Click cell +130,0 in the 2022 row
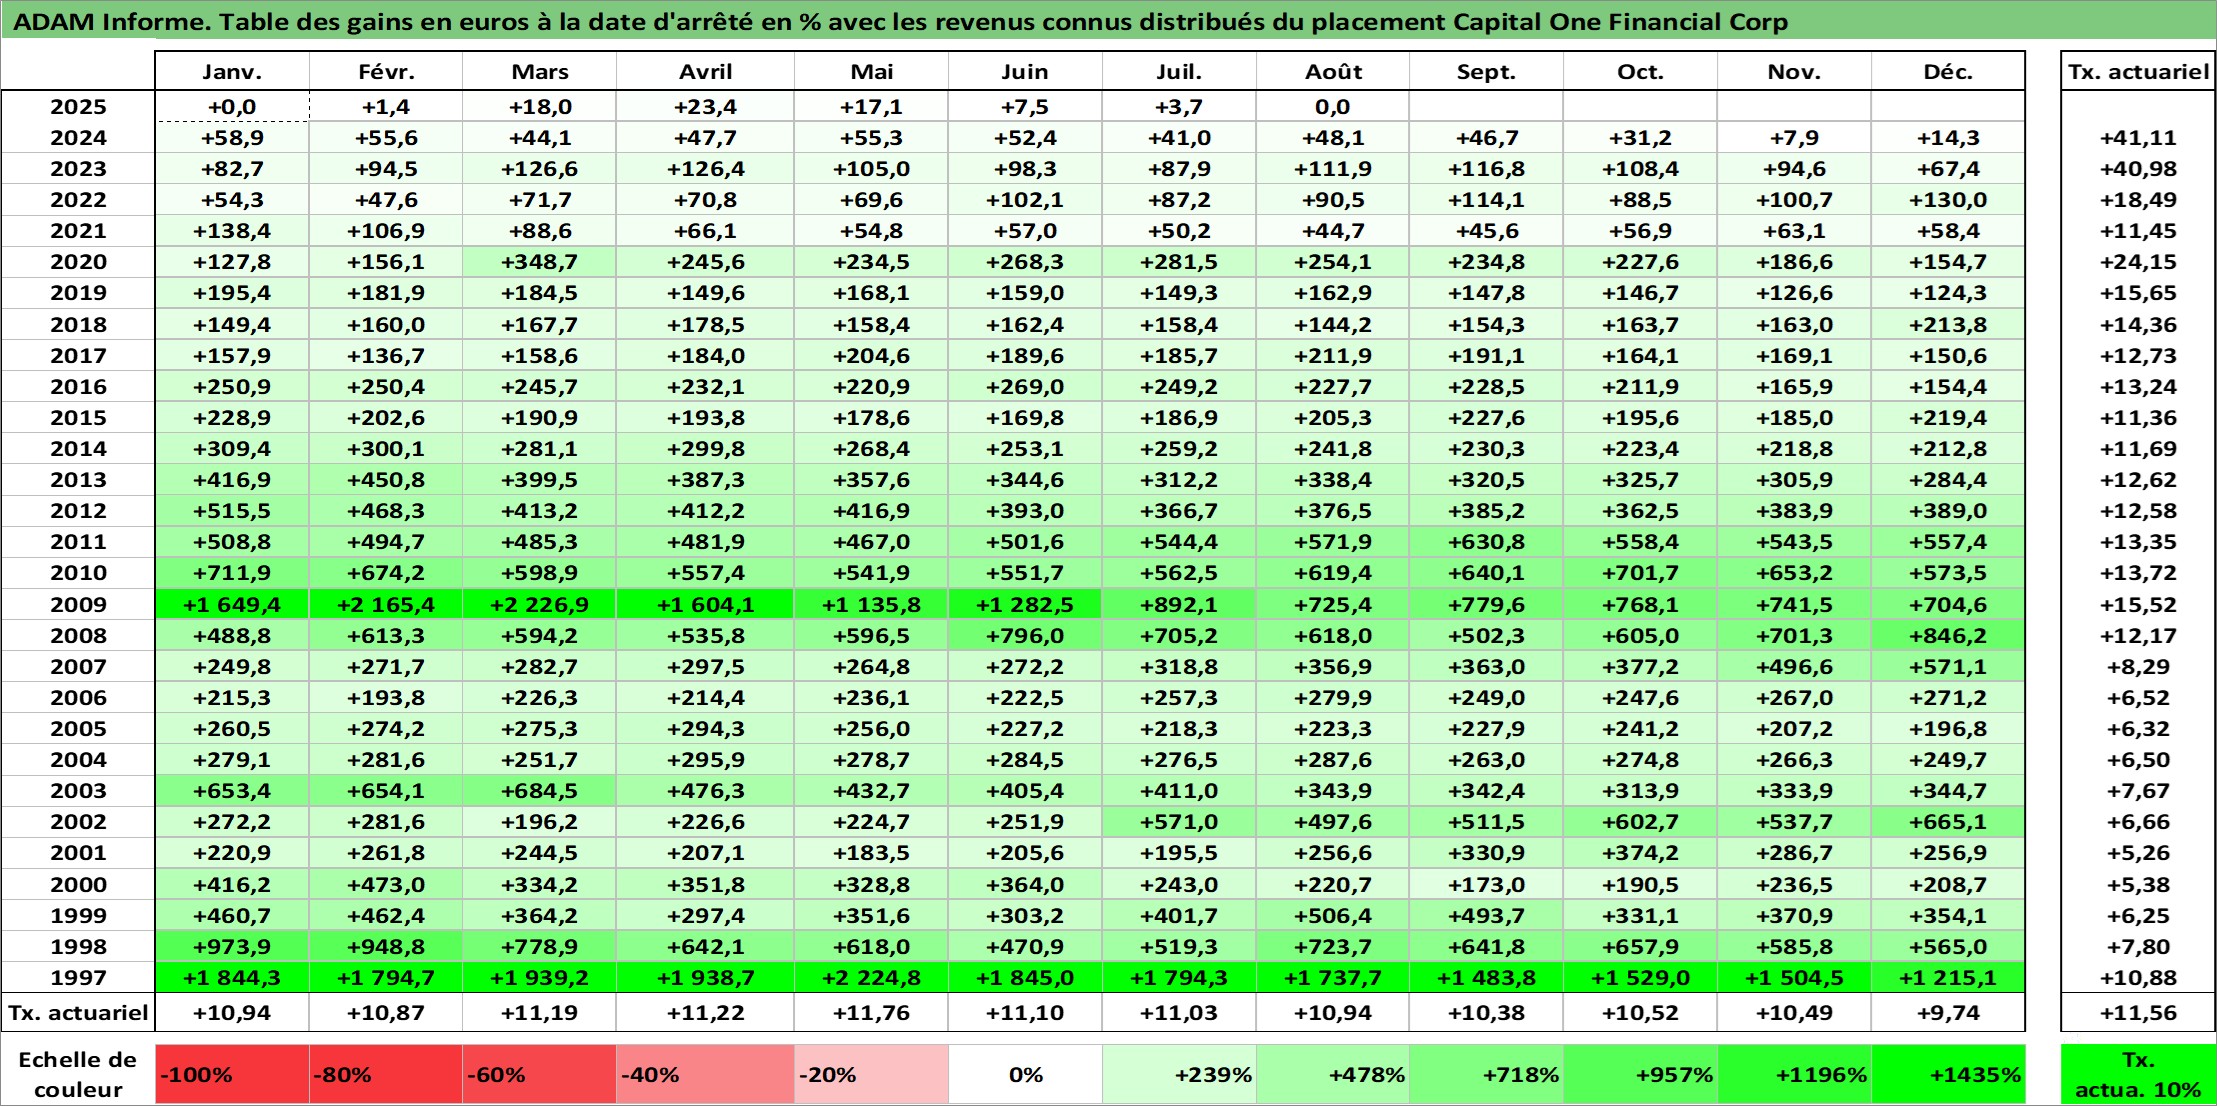Viewport: 2217px width, 1106px height. [x=1948, y=200]
